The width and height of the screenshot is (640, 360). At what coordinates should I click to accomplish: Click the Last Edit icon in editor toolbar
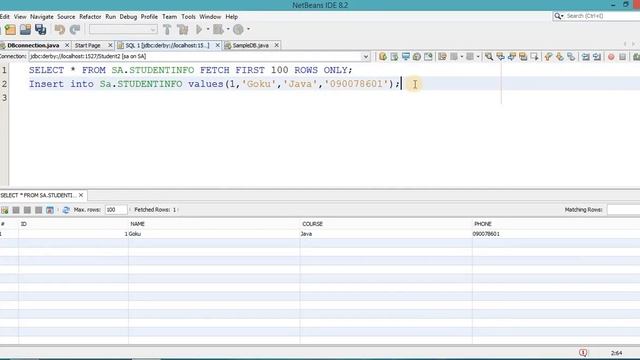tap(442, 57)
